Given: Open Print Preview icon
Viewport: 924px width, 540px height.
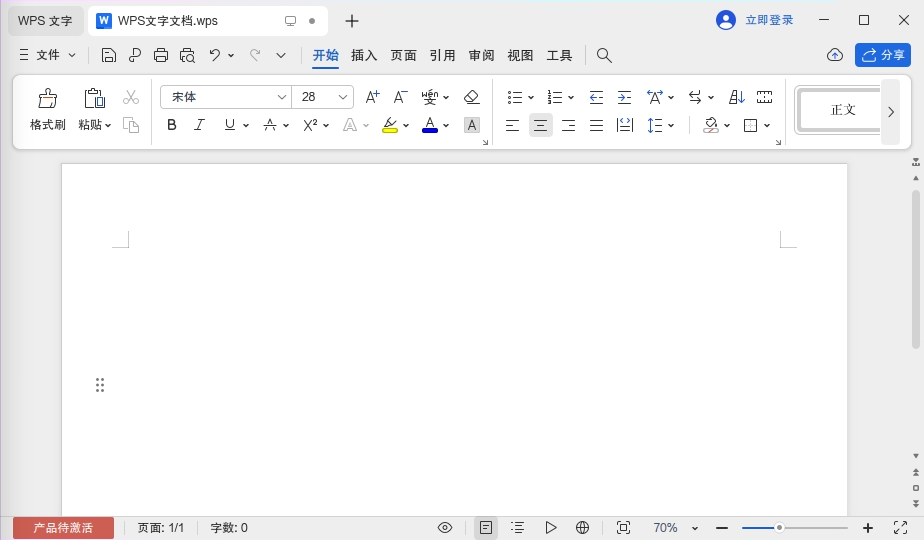Looking at the screenshot, I should pos(187,55).
